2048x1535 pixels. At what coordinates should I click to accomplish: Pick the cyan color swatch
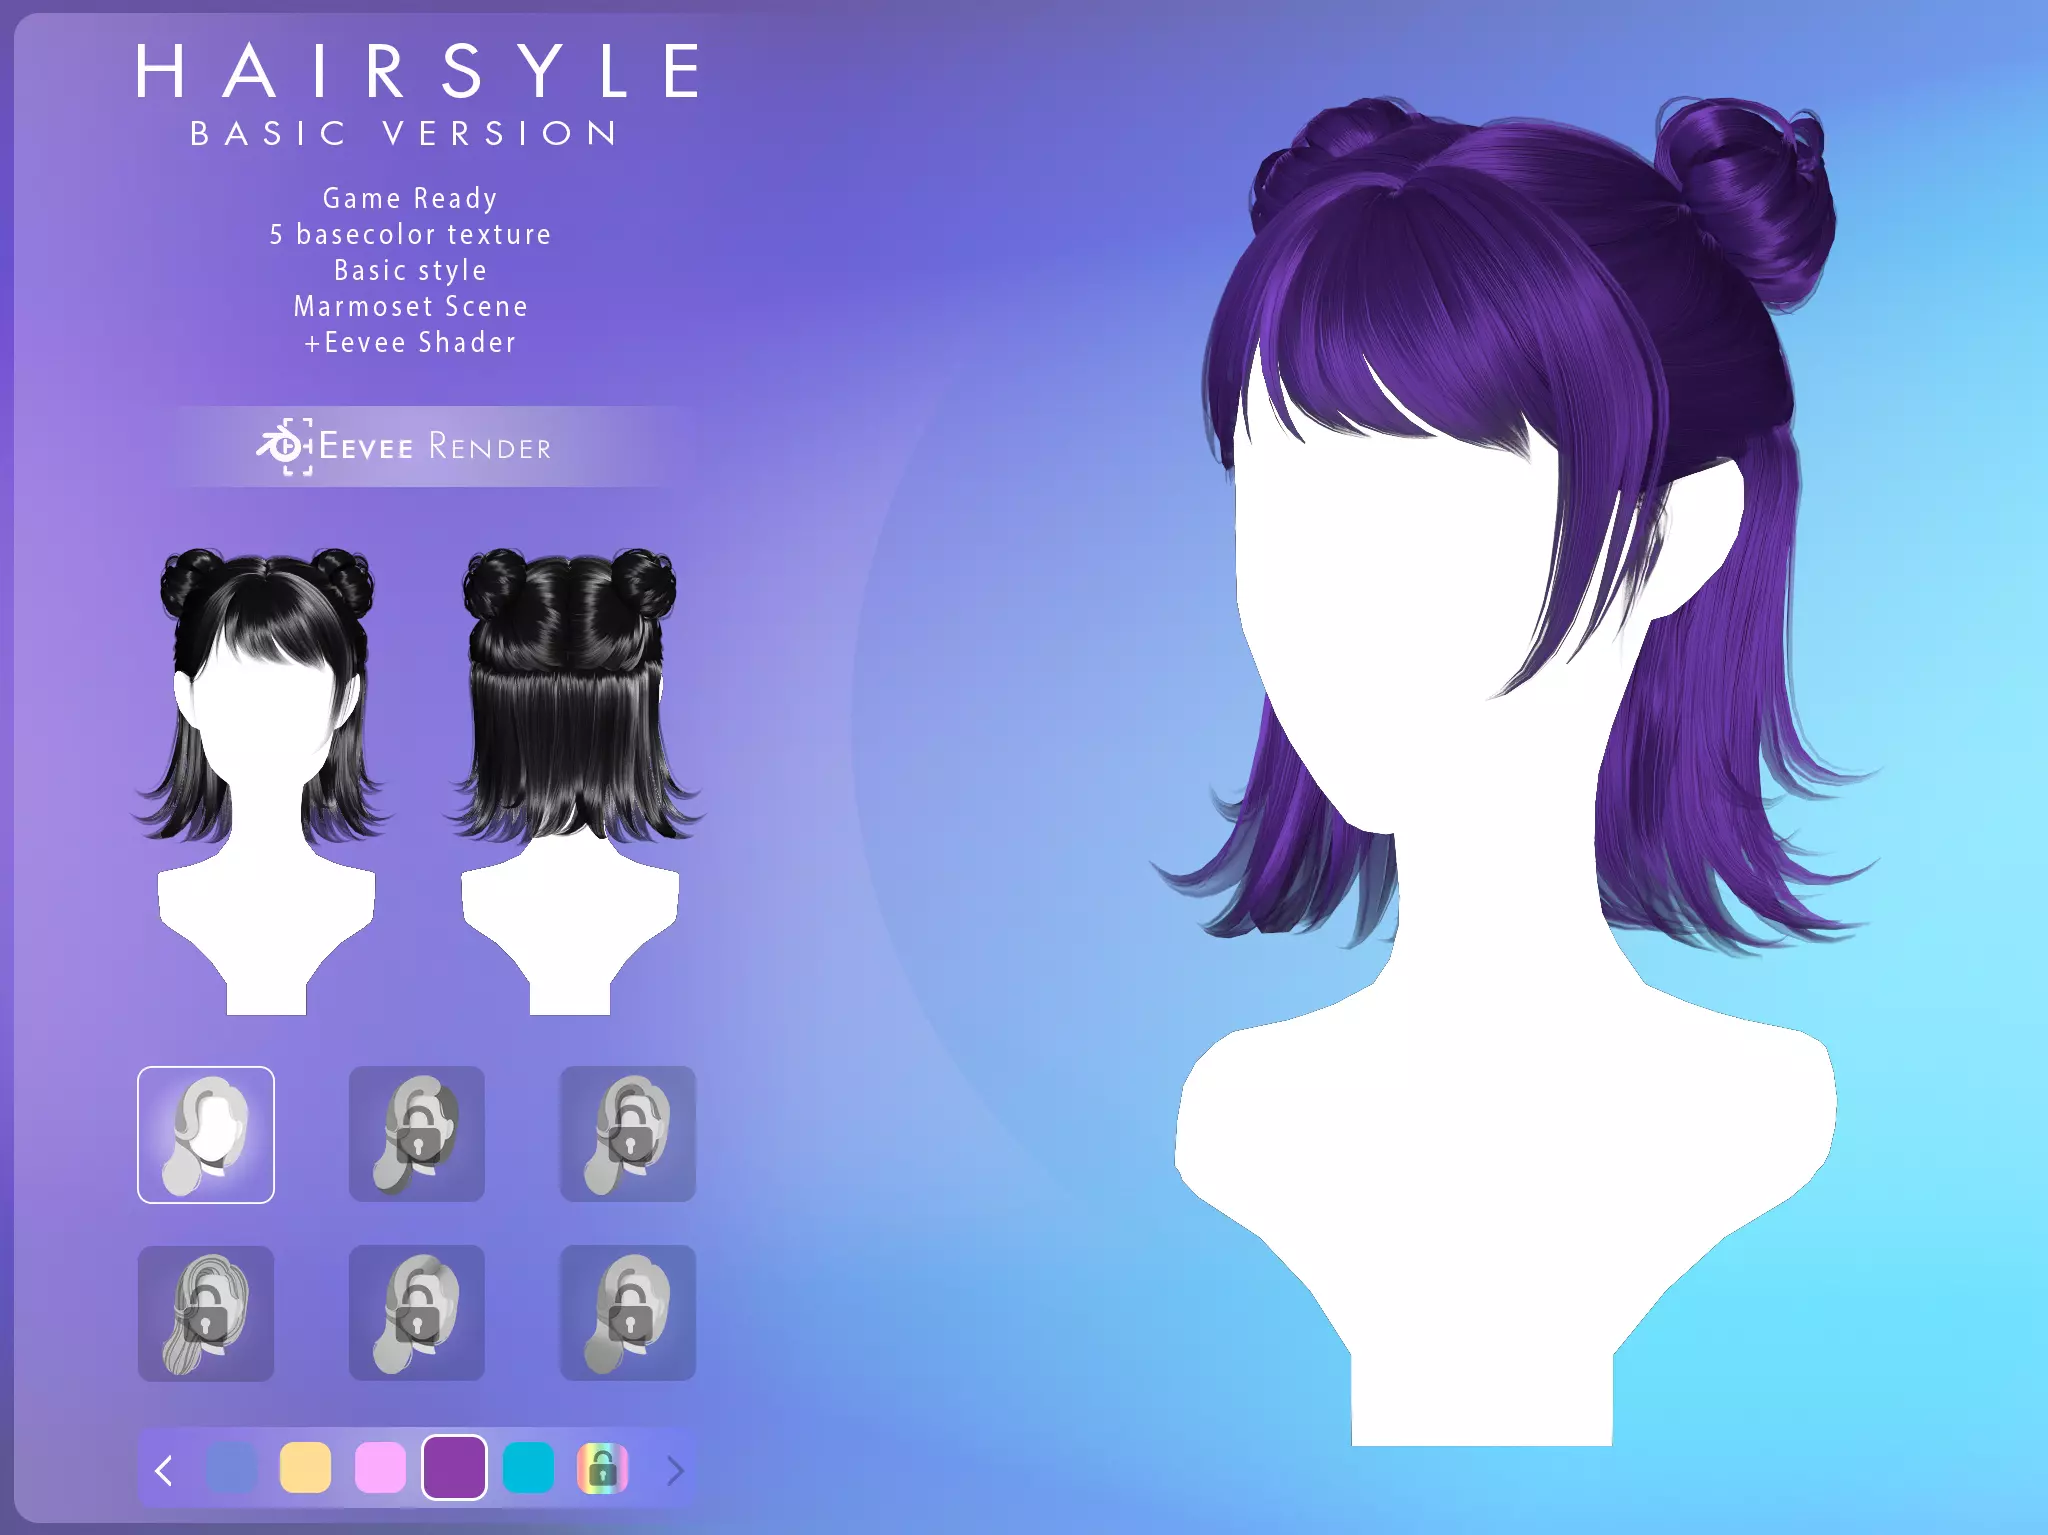528,1468
